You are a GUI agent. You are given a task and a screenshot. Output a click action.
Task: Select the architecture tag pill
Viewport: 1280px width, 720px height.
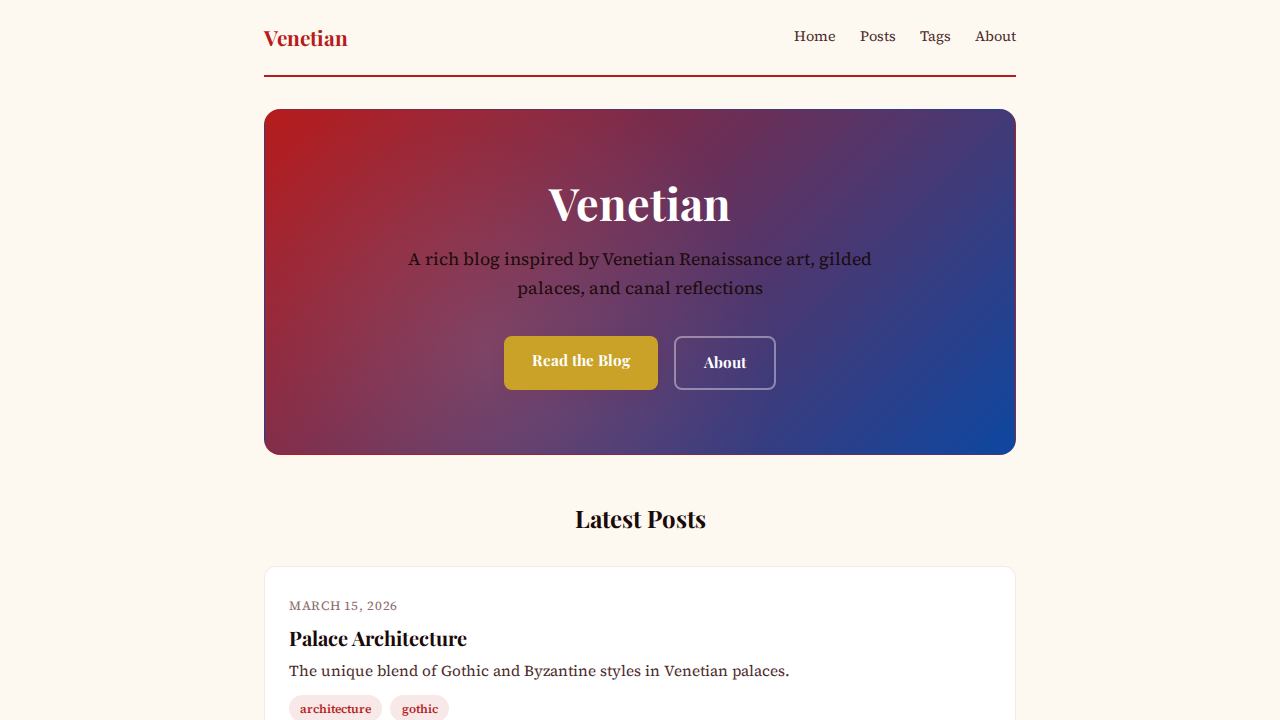click(335, 707)
